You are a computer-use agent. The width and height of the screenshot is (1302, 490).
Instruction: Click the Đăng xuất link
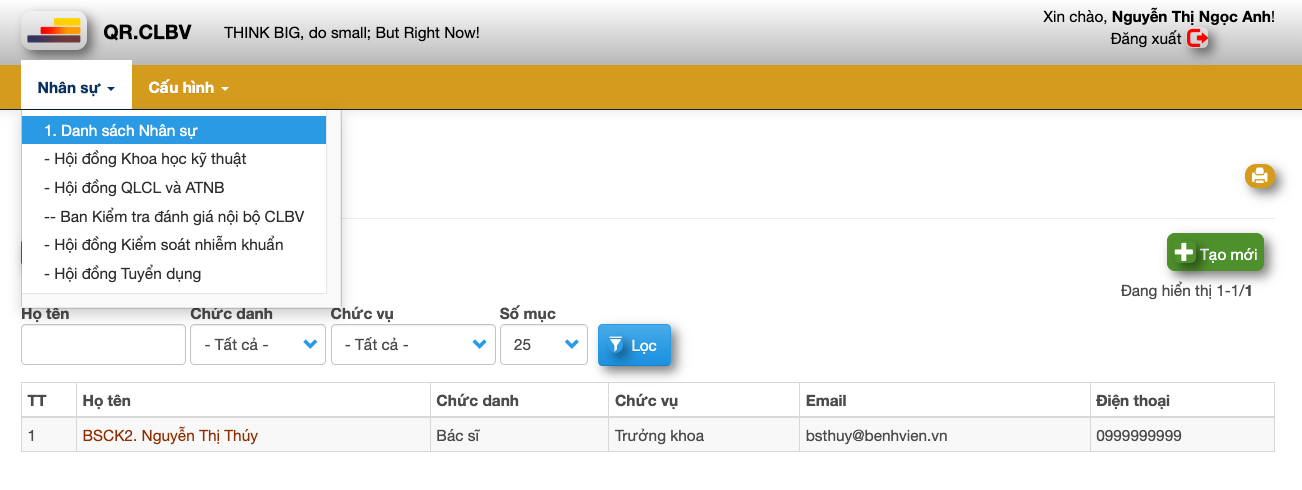click(1145, 39)
